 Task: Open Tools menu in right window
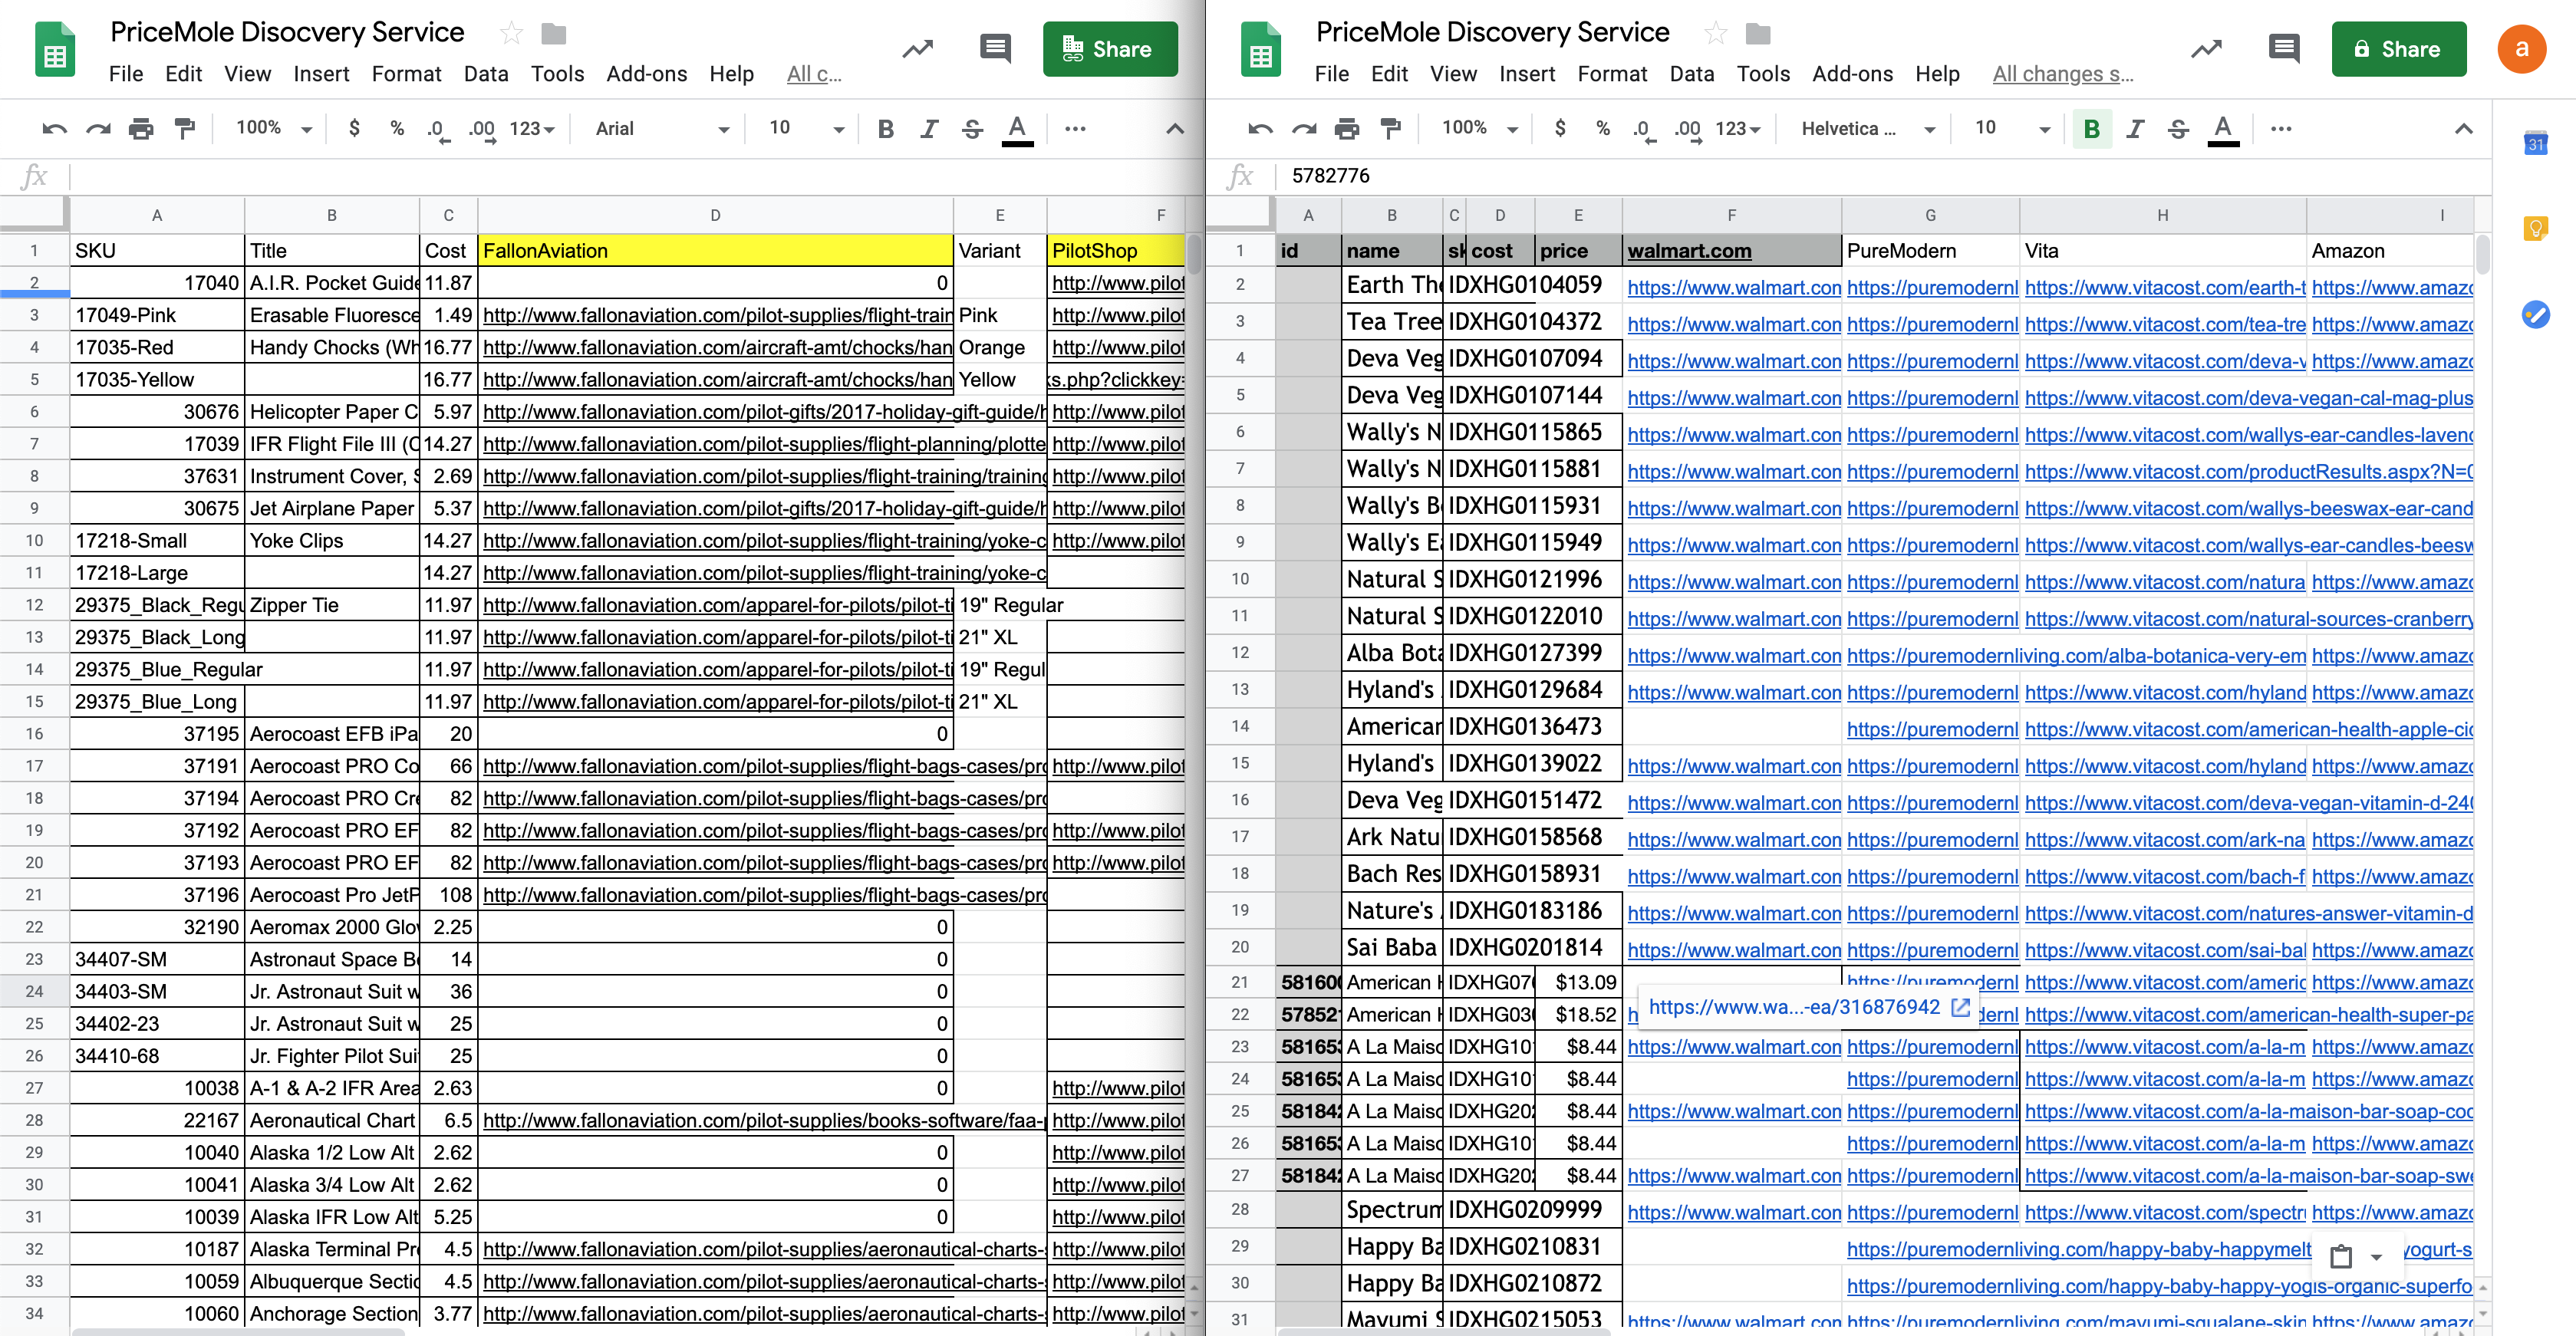click(1763, 74)
